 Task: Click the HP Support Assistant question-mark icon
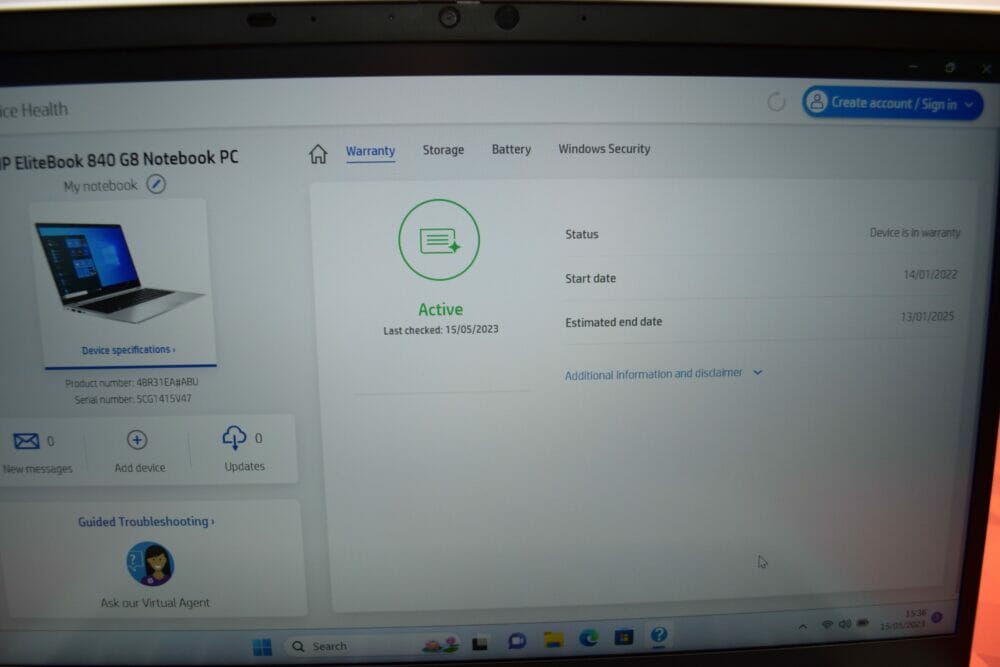coord(659,634)
